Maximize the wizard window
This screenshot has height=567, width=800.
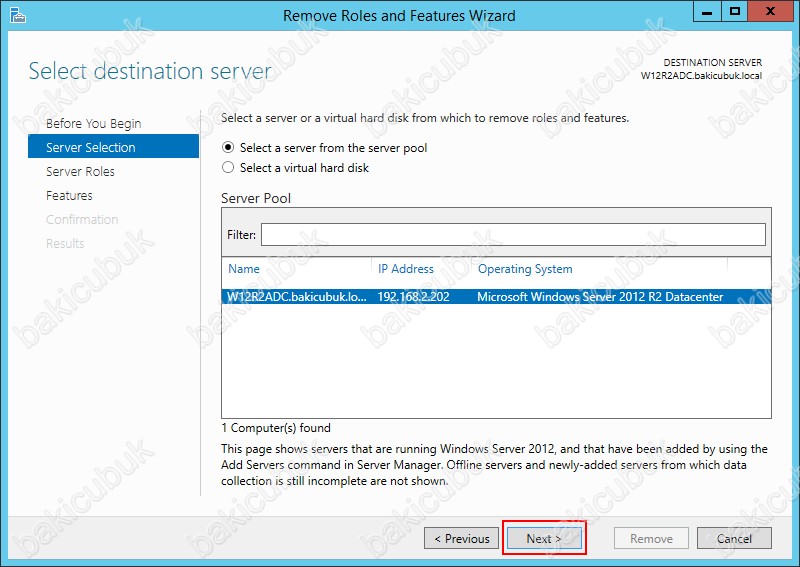735,11
